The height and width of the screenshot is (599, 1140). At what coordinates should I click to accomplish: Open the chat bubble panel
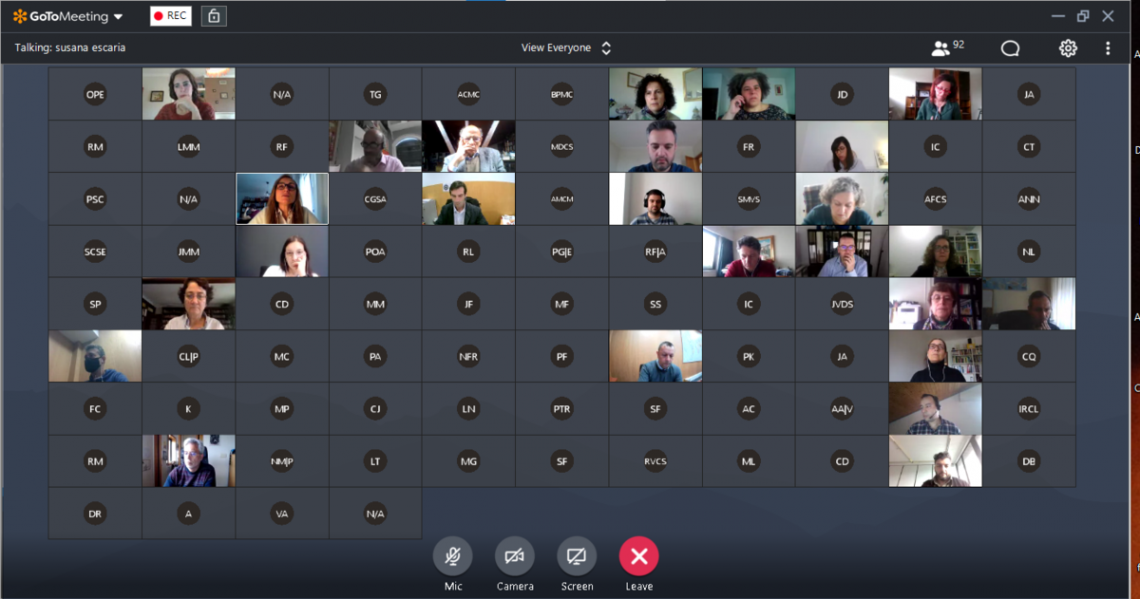(1010, 48)
